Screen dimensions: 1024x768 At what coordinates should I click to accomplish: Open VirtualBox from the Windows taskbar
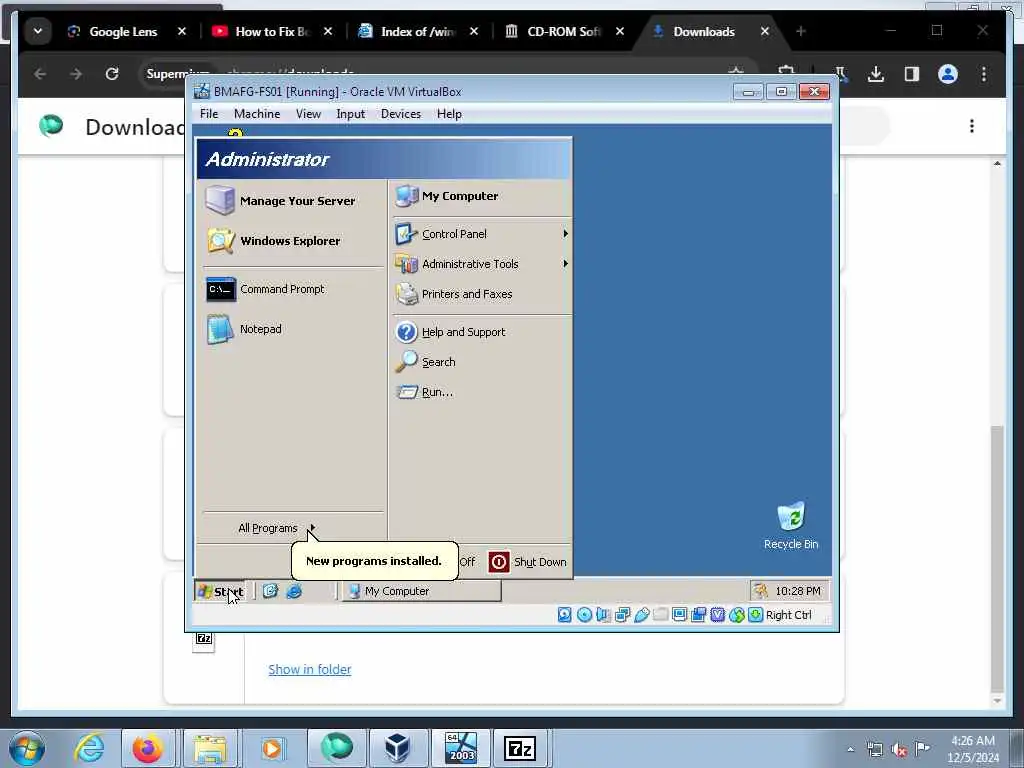[x=396, y=748]
